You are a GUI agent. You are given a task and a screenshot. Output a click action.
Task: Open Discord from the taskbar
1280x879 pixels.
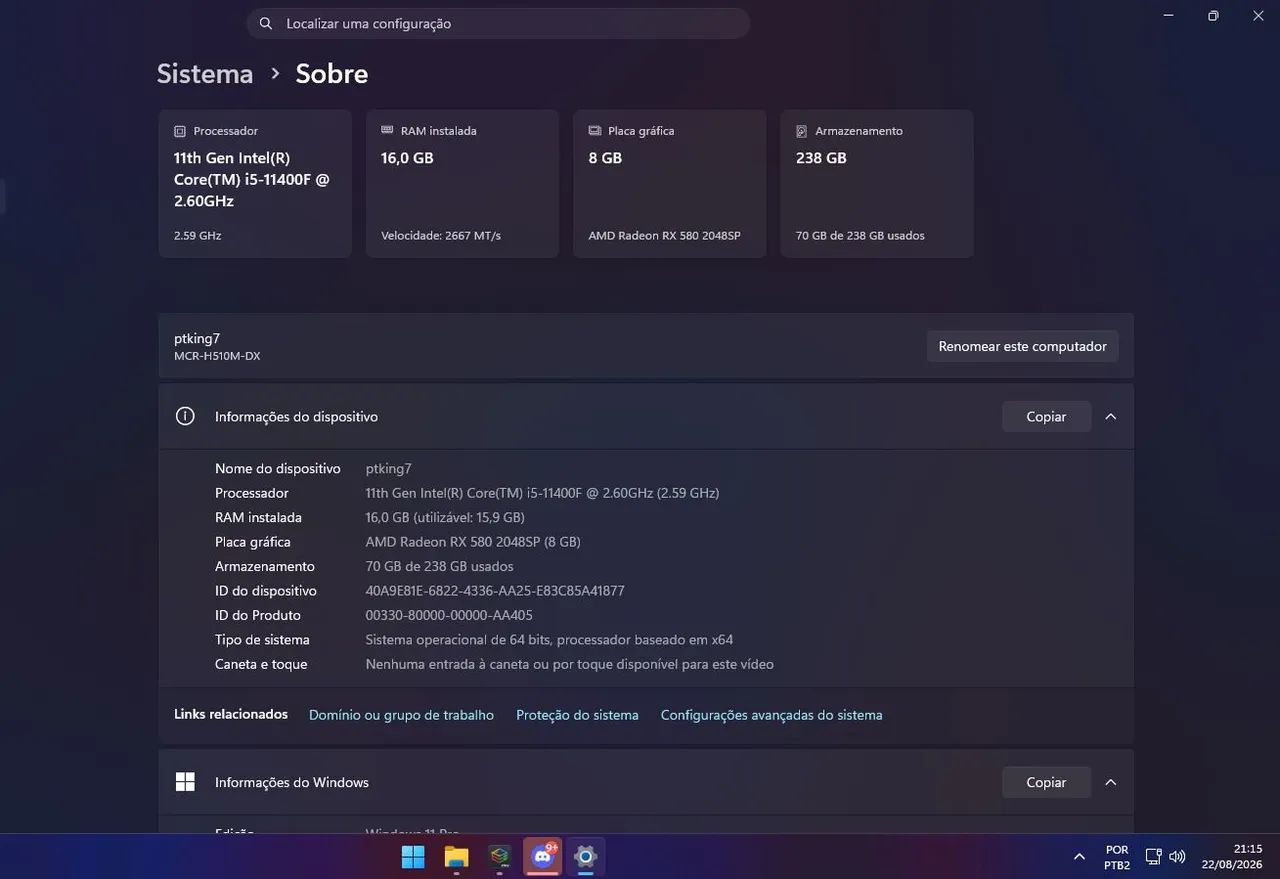[543, 857]
